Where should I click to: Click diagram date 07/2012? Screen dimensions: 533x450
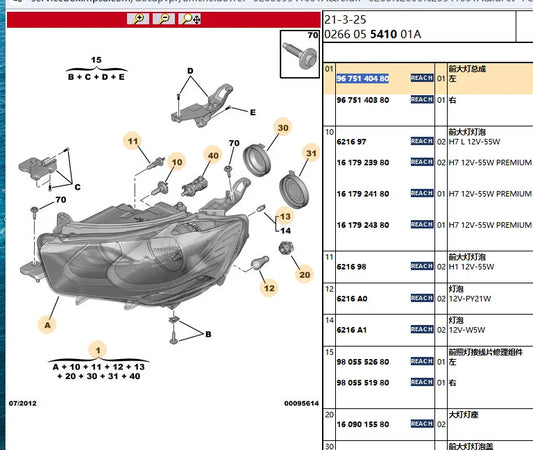pos(22,403)
